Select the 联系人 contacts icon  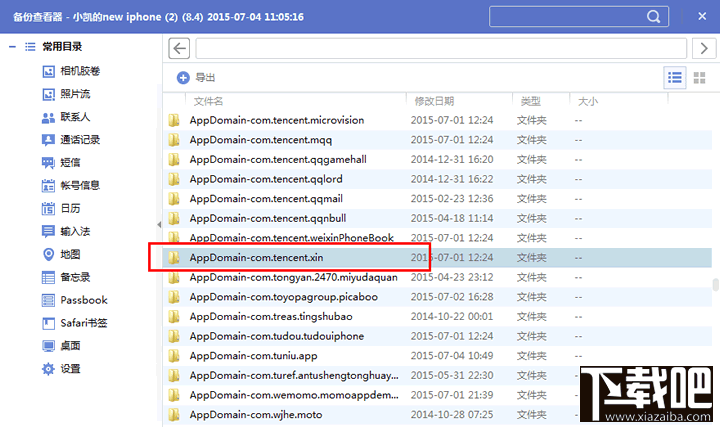coord(48,118)
